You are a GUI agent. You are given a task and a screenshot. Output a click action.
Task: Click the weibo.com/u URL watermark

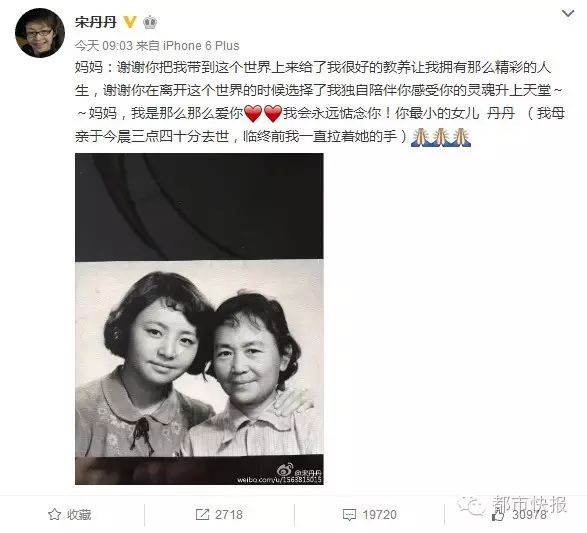pos(279,479)
